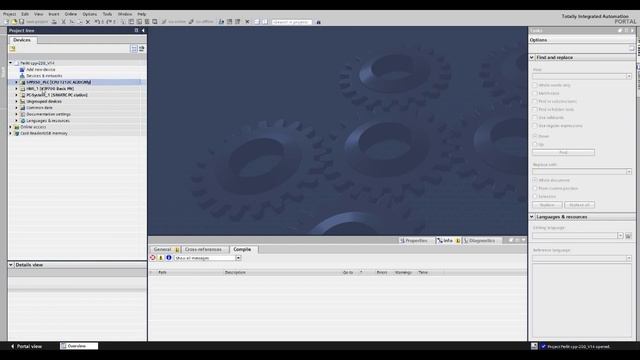Click the Go offline toolbar button
Image resolution: width=640 pixels, height=360 pixels.
coord(201,22)
